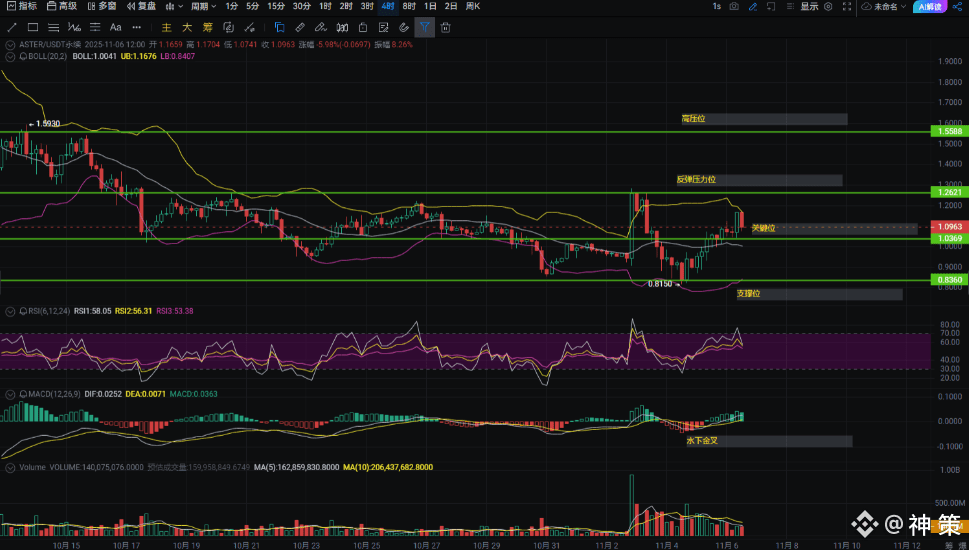The image size is (969, 550).
Task: Select the rectangle drawing tool
Action: [x=33, y=27]
